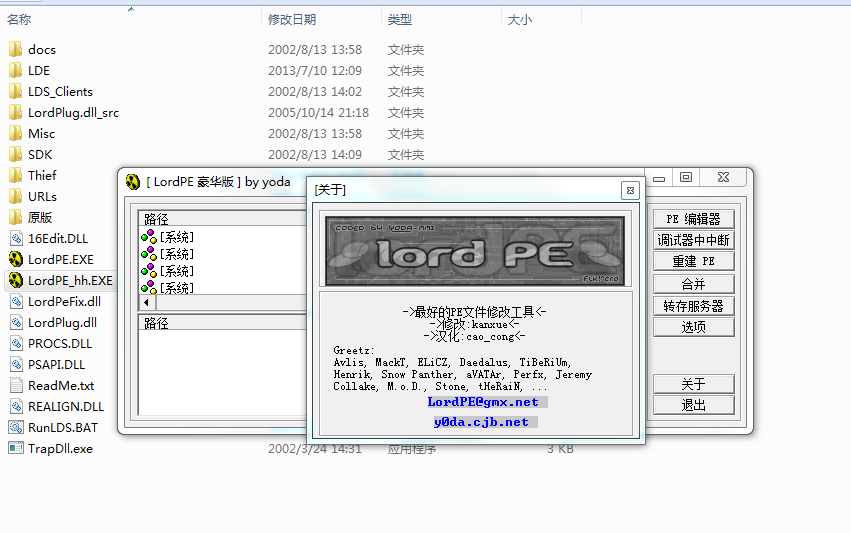851x533 pixels.
Task: Select the ReadMe.txt file icon
Action: tap(16, 385)
